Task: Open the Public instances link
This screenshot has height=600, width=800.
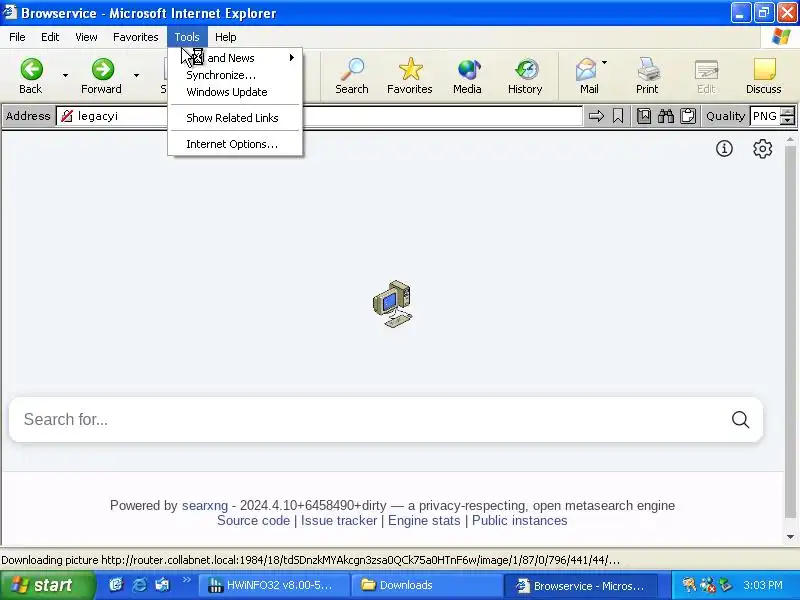Action: tap(519, 520)
